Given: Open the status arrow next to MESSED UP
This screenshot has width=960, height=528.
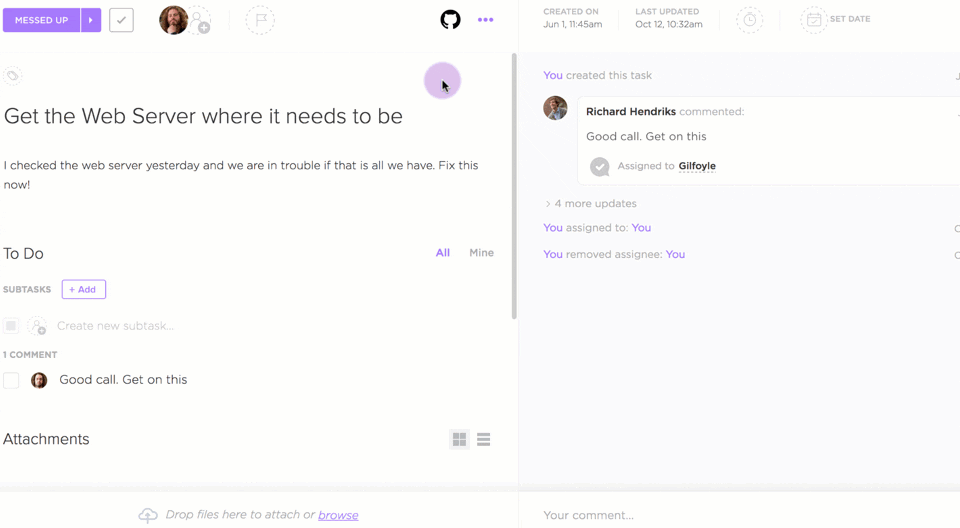Looking at the screenshot, I should (91, 20).
